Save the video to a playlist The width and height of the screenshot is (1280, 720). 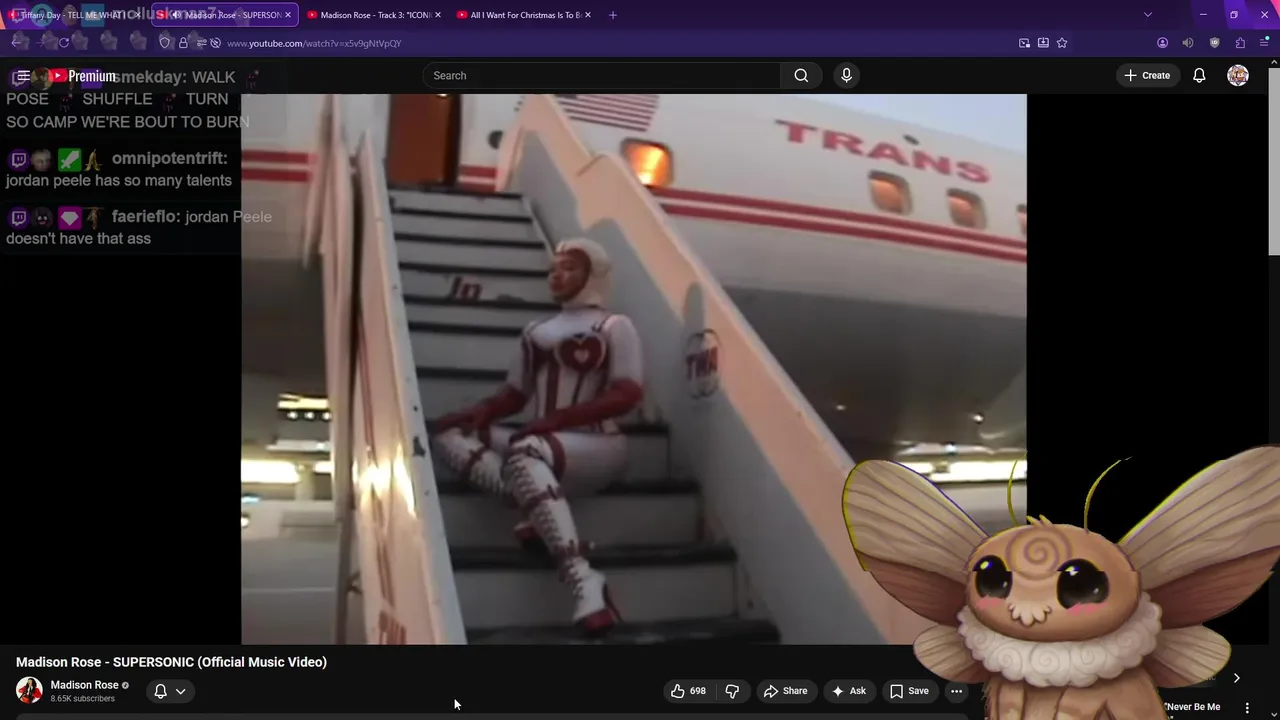pyautogui.click(x=909, y=691)
